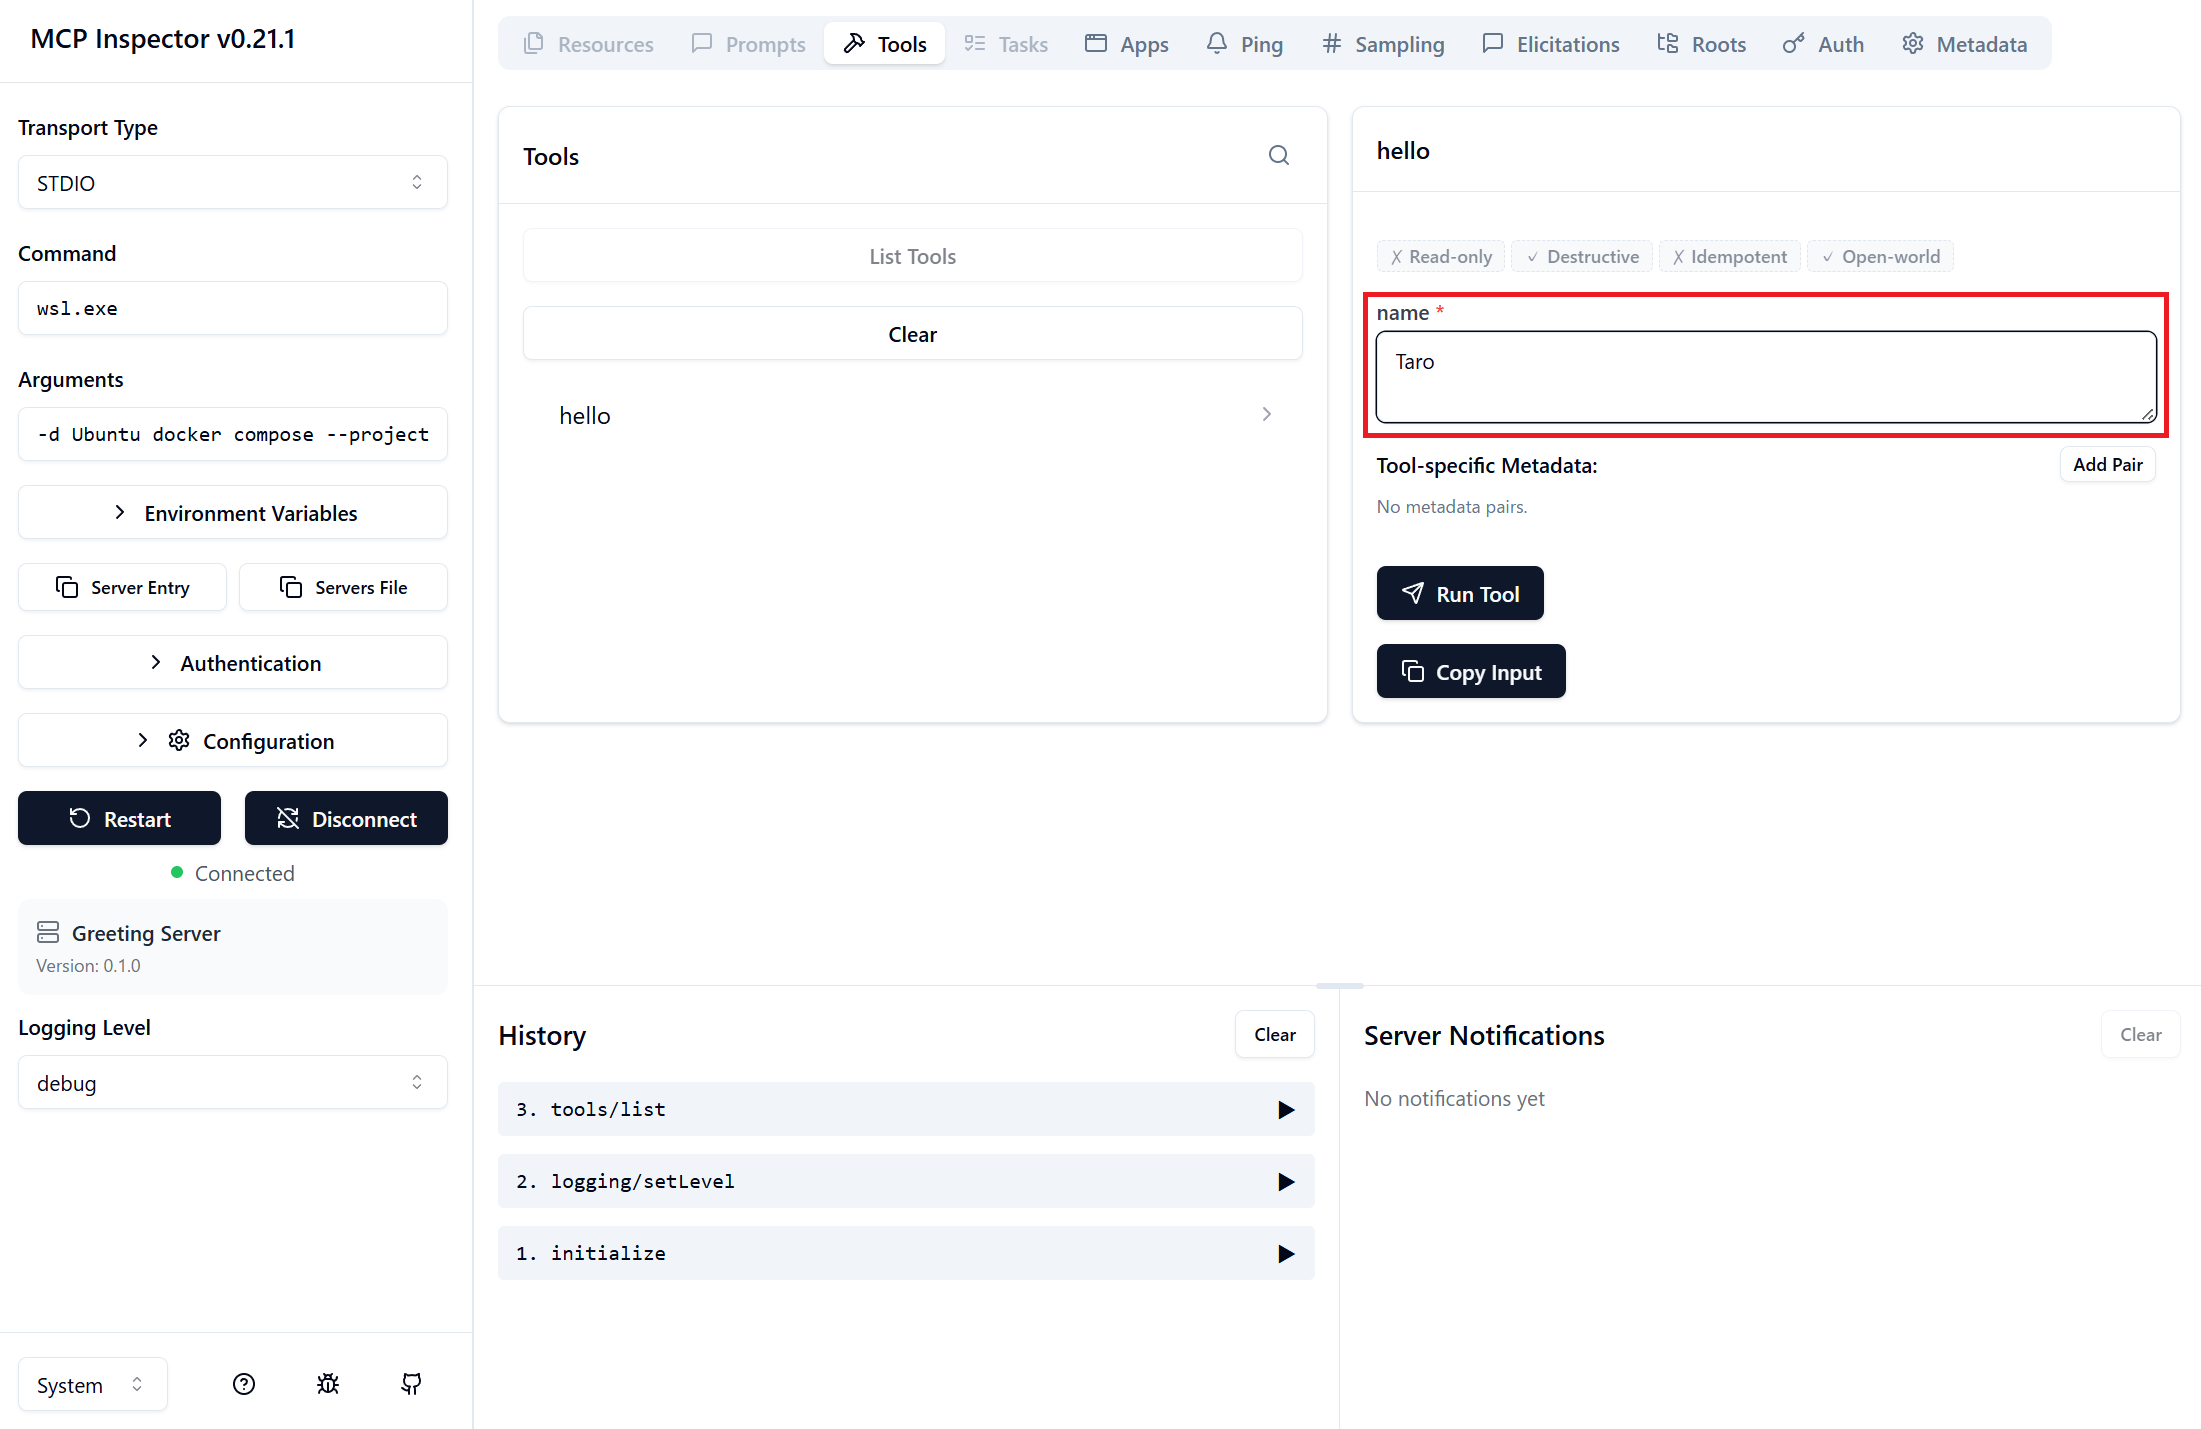2201x1429 pixels.
Task: Click the Arguments input field
Action: click(232, 434)
